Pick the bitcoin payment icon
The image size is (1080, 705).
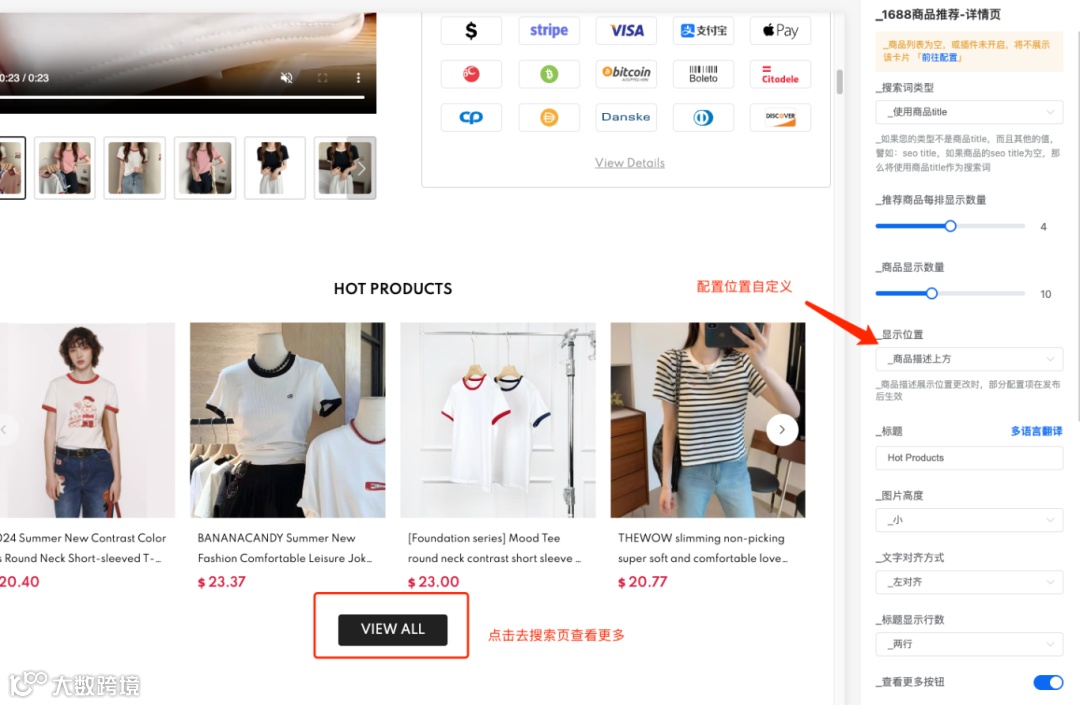tap(626, 74)
